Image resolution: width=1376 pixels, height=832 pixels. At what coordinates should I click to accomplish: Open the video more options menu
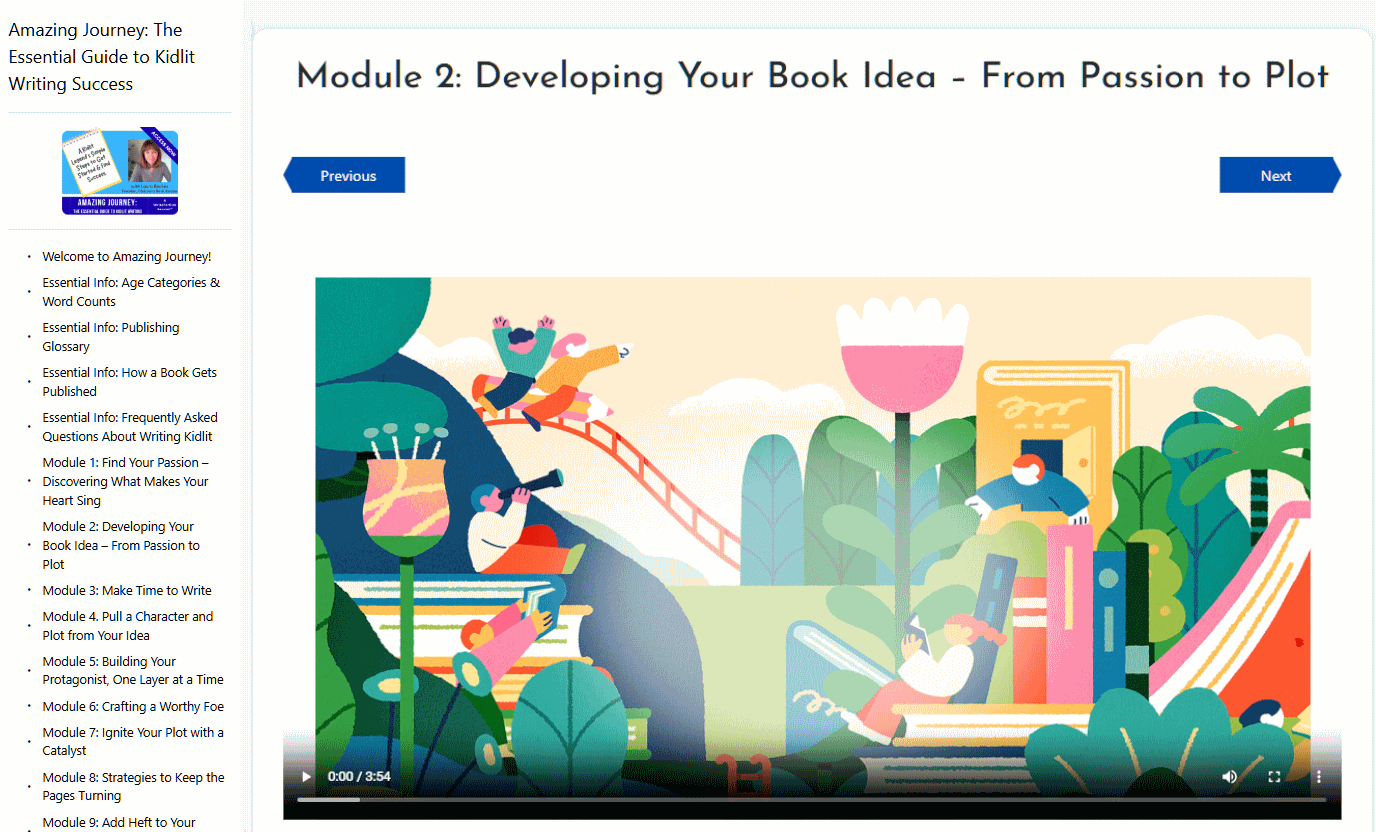pos(1319,776)
